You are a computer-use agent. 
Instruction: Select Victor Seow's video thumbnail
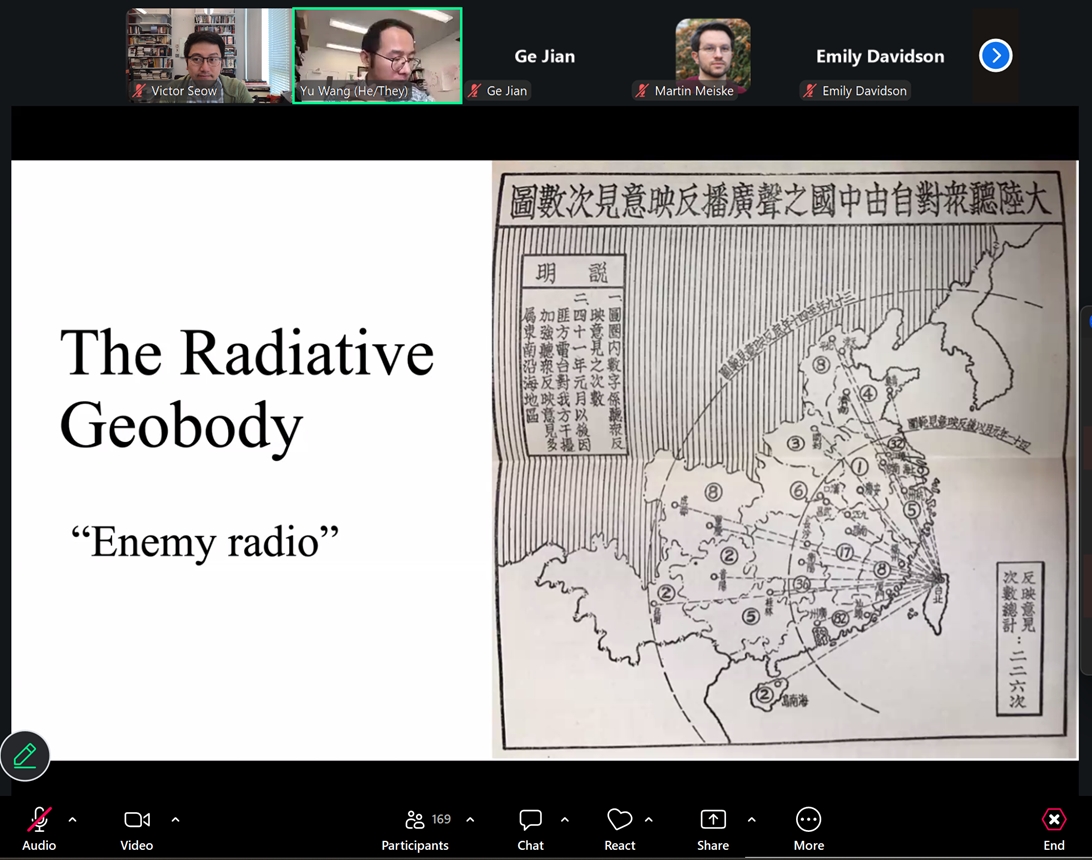coord(208,55)
